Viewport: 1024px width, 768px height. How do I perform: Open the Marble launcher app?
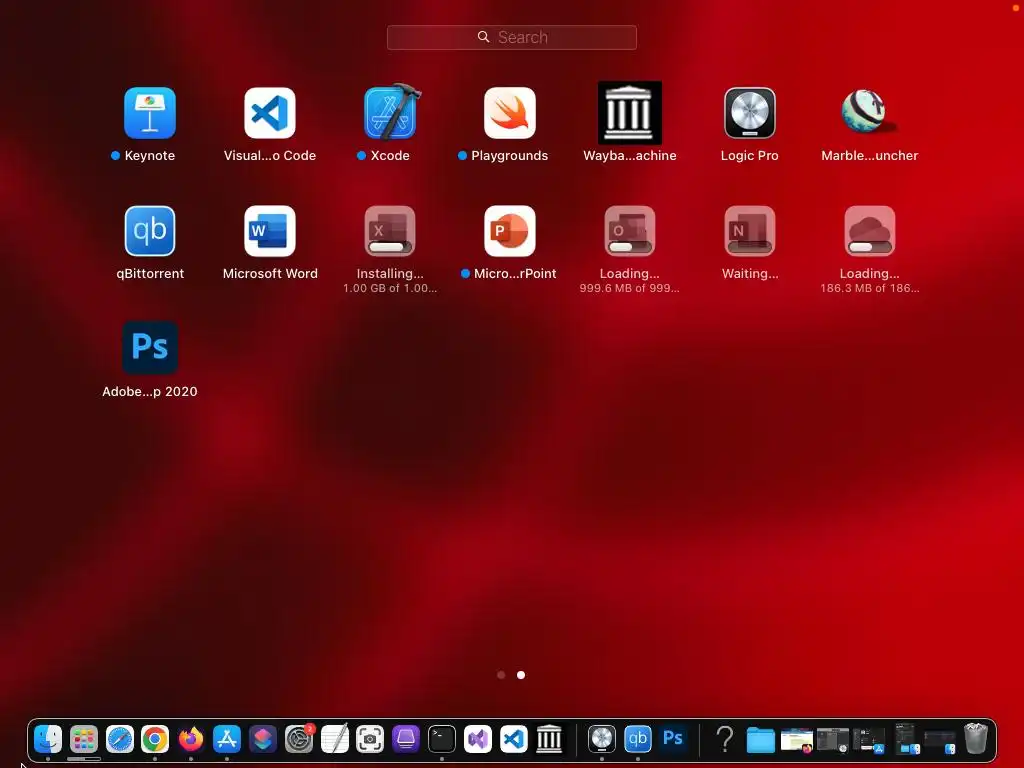(x=869, y=112)
